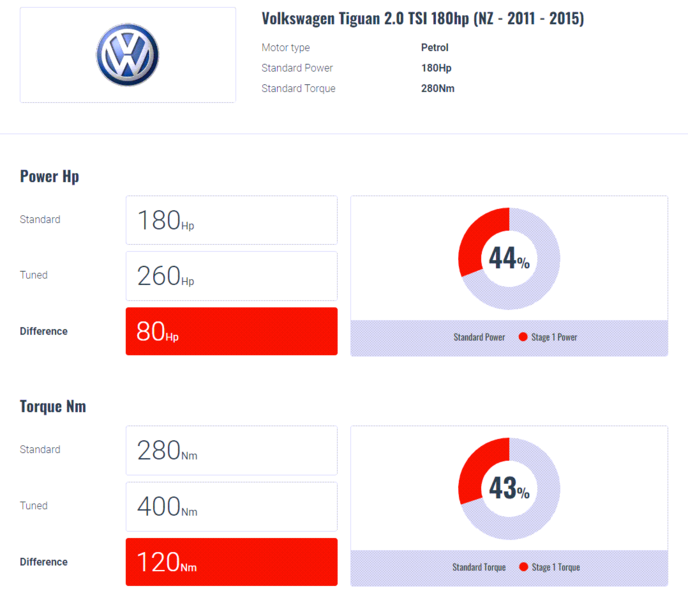
Task: Click the Tuned label in Torque section
Action: [34, 506]
